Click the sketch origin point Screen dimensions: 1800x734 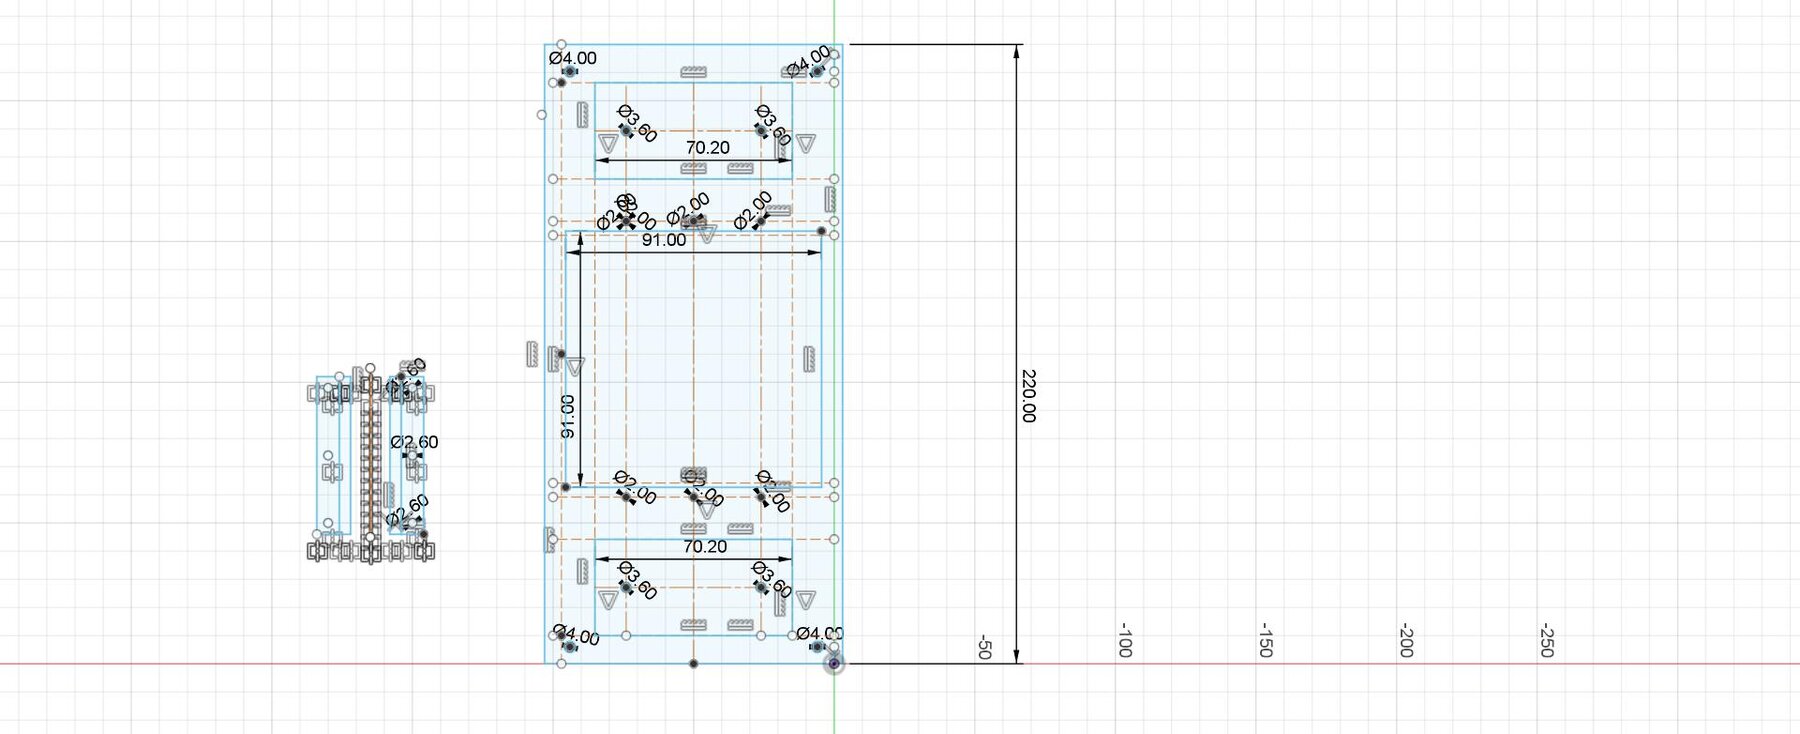pyautogui.click(x=834, y=663)
